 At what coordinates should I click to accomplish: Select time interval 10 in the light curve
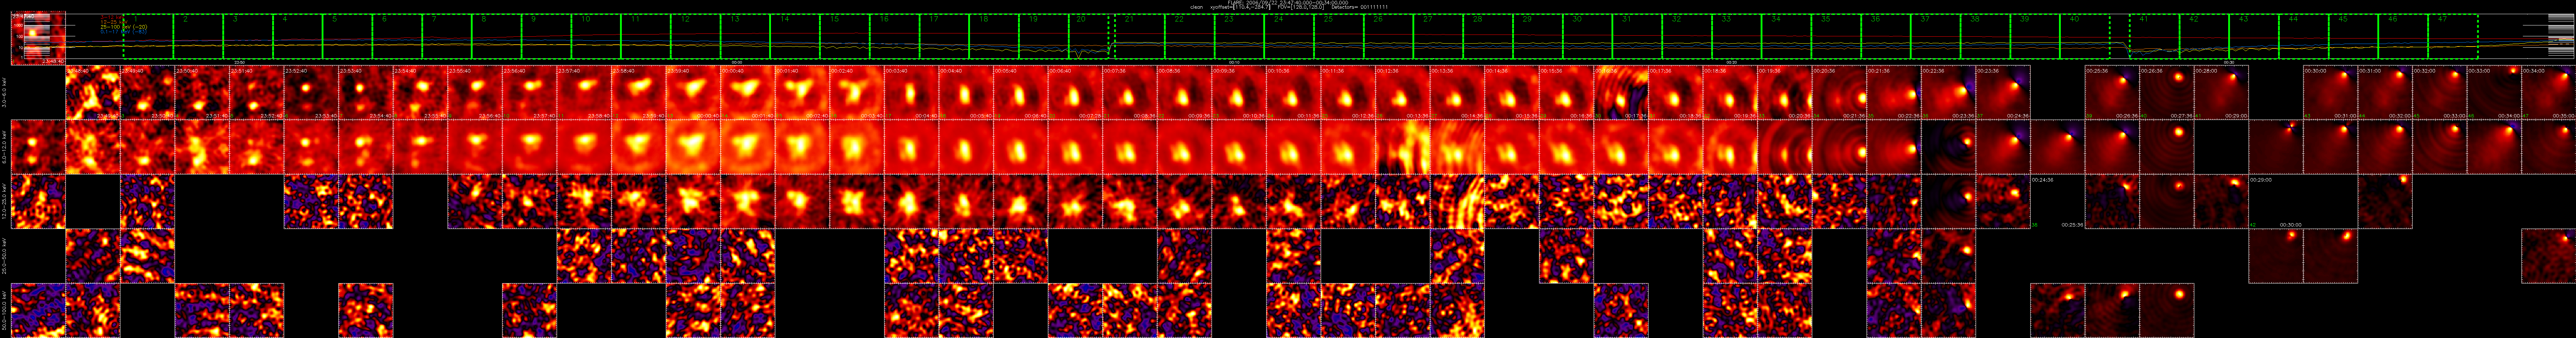pyautogui.click(x=596, y=36)
